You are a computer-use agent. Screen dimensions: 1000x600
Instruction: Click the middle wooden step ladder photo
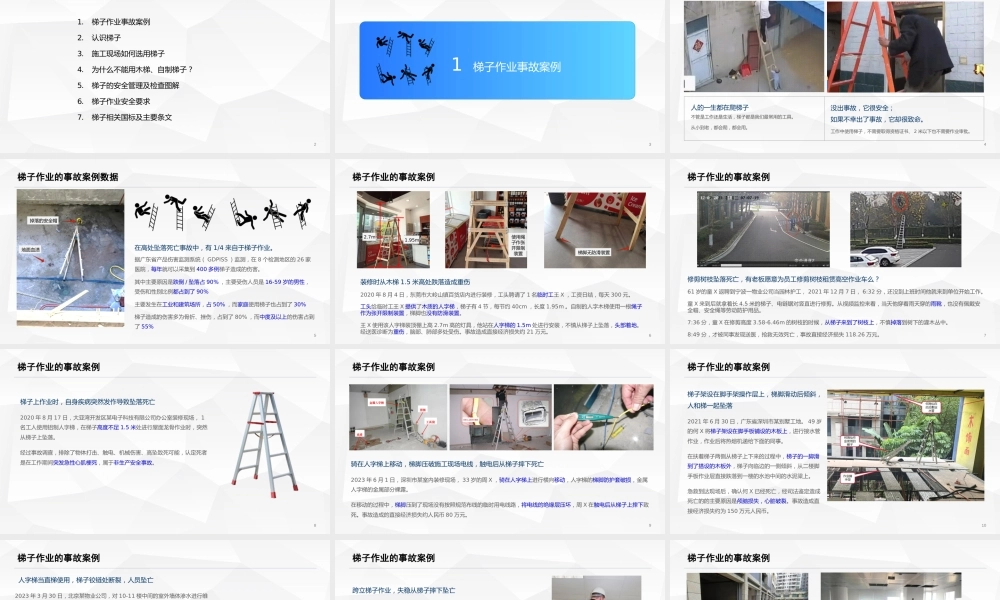pos(486,230)
